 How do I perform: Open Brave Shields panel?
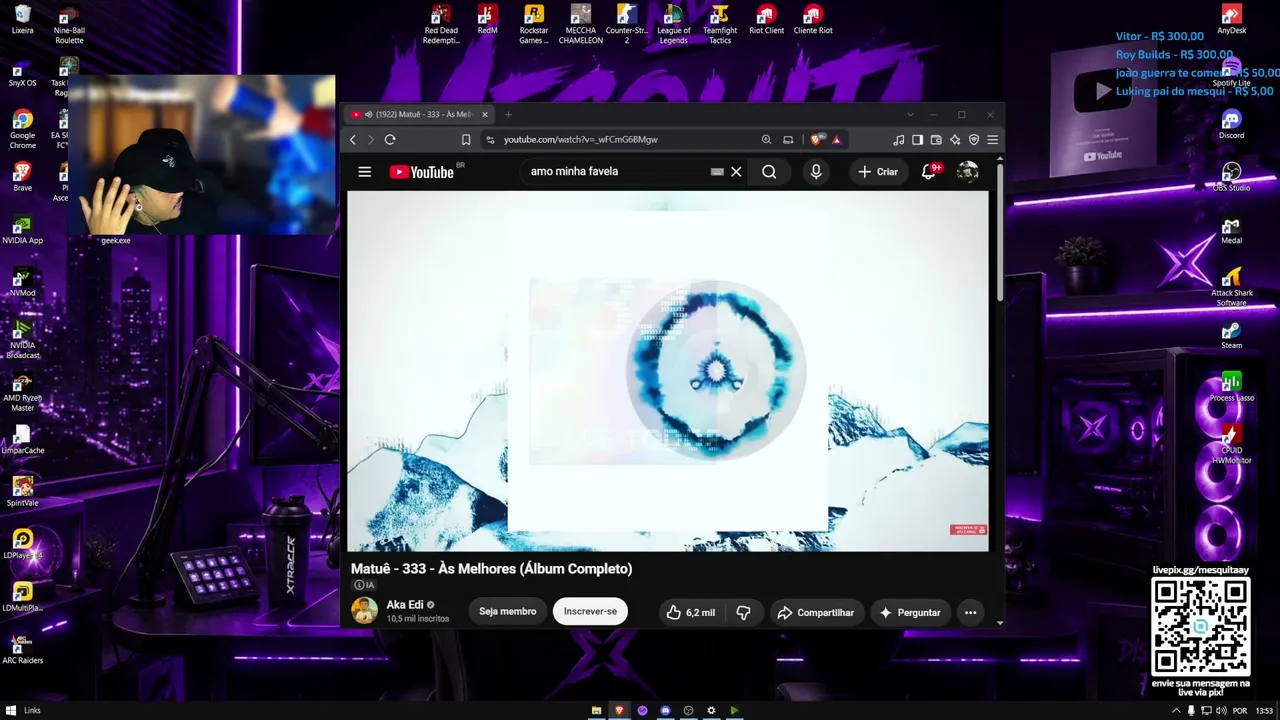click(818, 140)
